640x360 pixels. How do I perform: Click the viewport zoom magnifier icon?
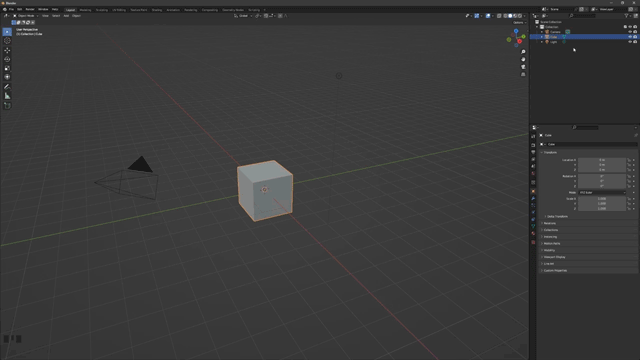(523, 52)
